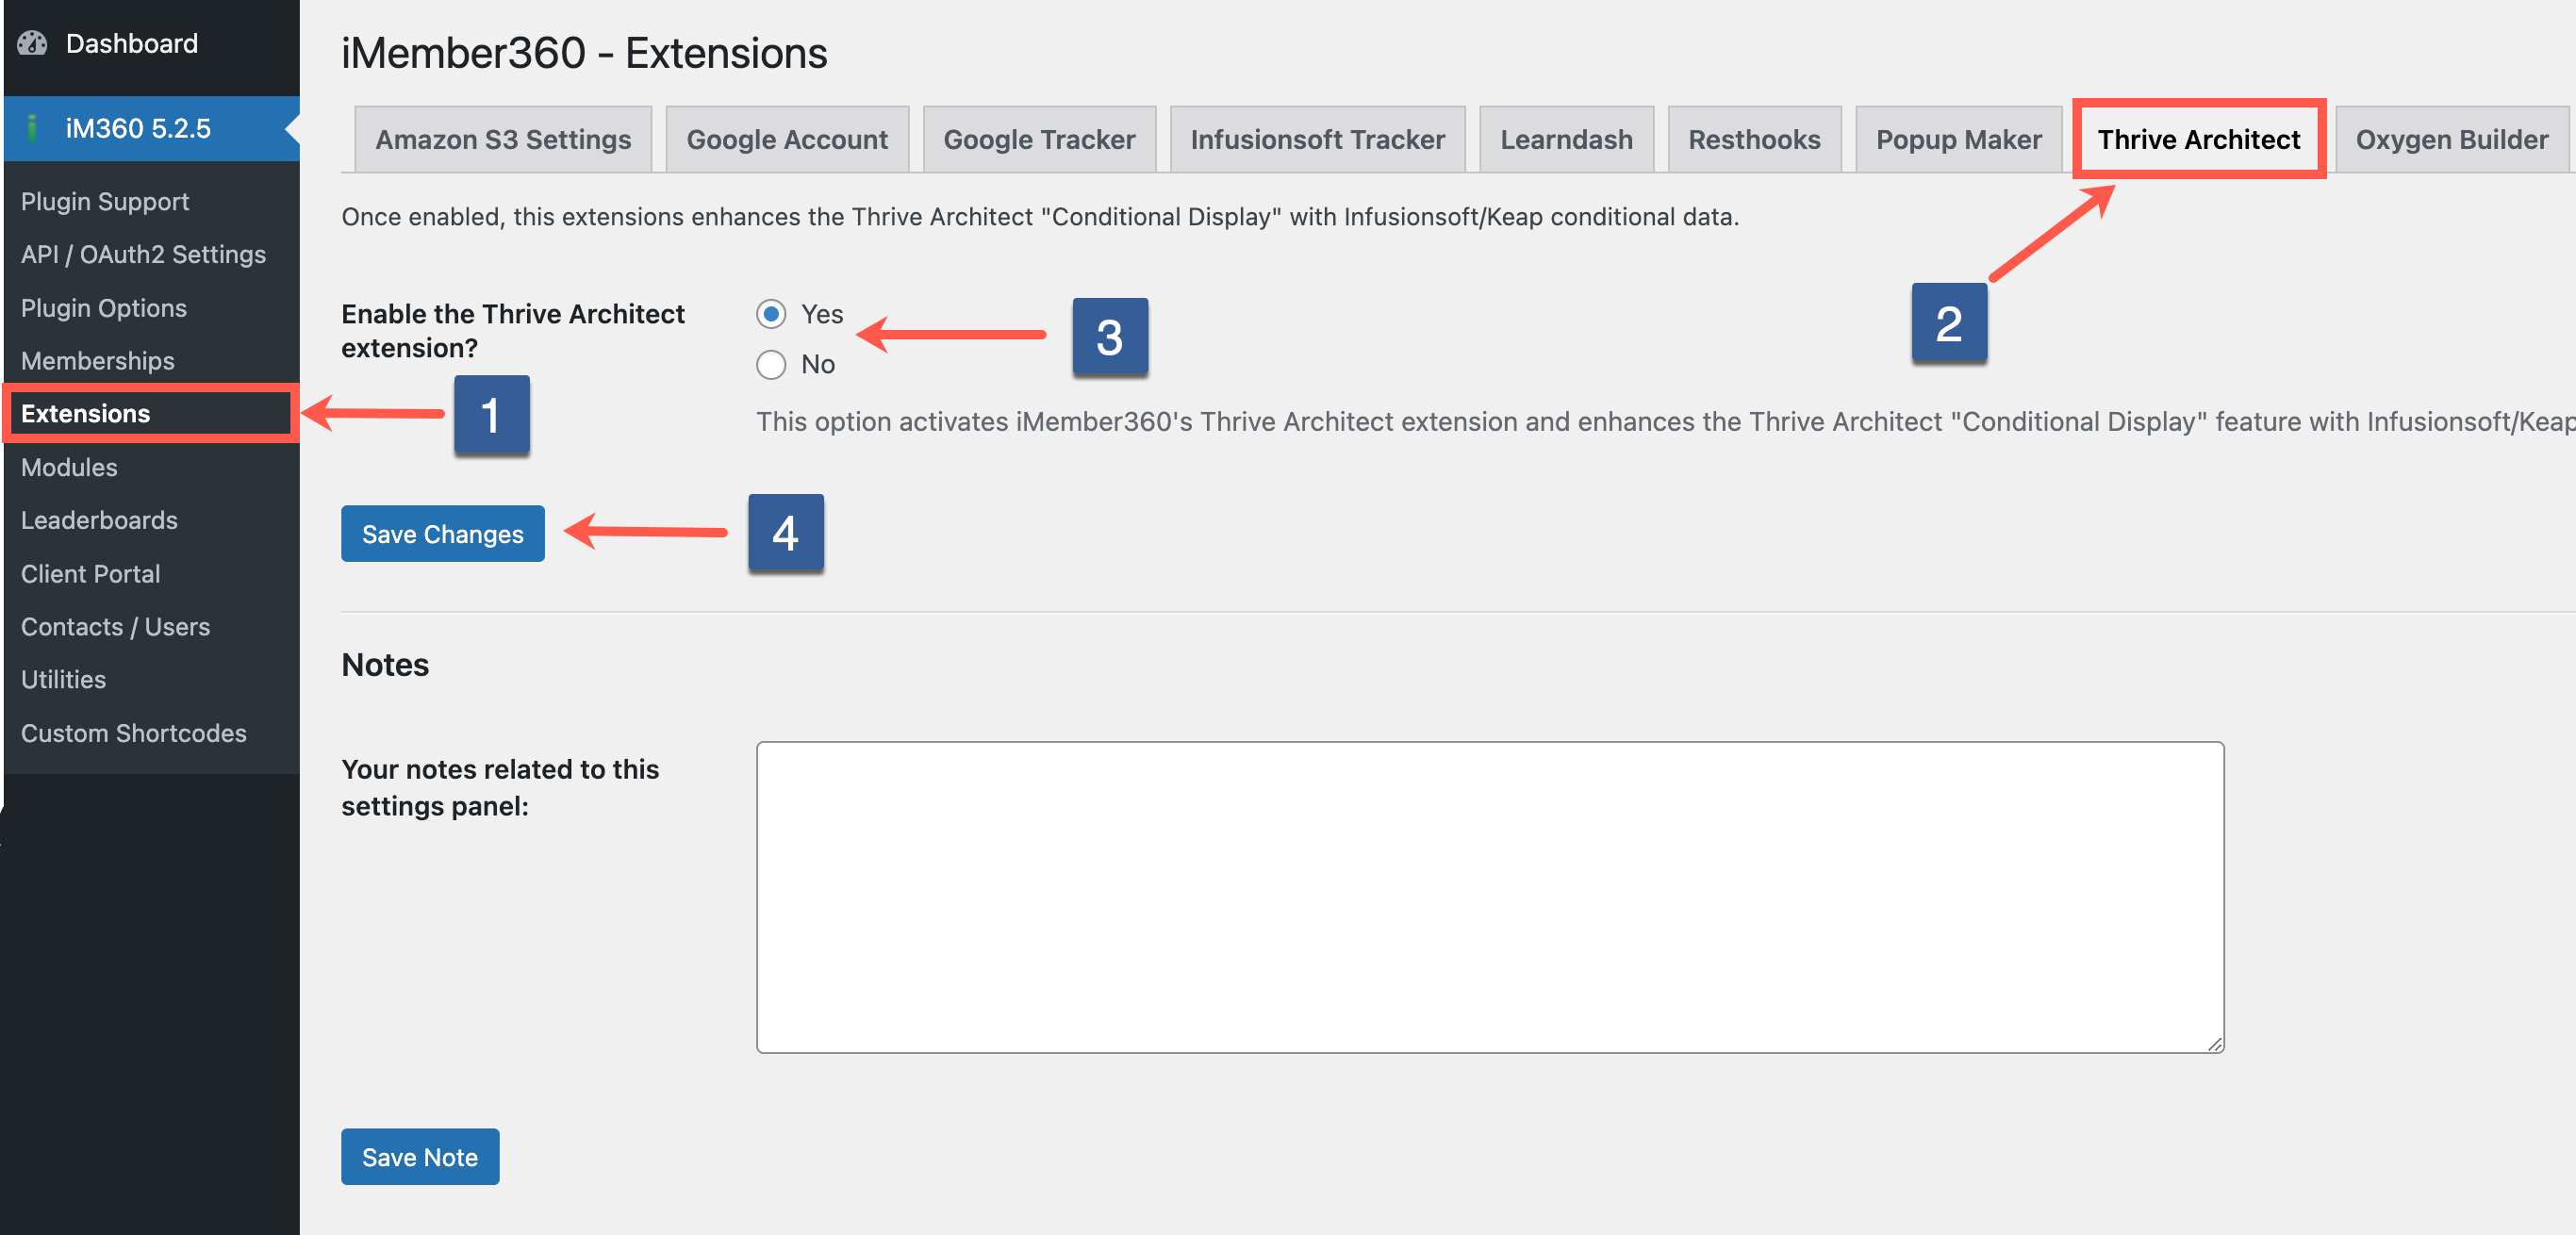
Task: Select the iM360 5.2.5 plugin icon
Action: click(x=34, y=128)
